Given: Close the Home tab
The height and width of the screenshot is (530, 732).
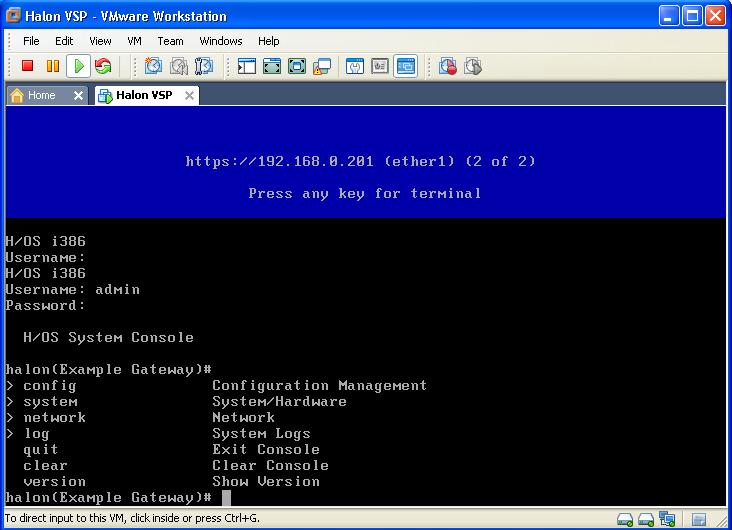Looking at the screenshot, I should 78,96.
